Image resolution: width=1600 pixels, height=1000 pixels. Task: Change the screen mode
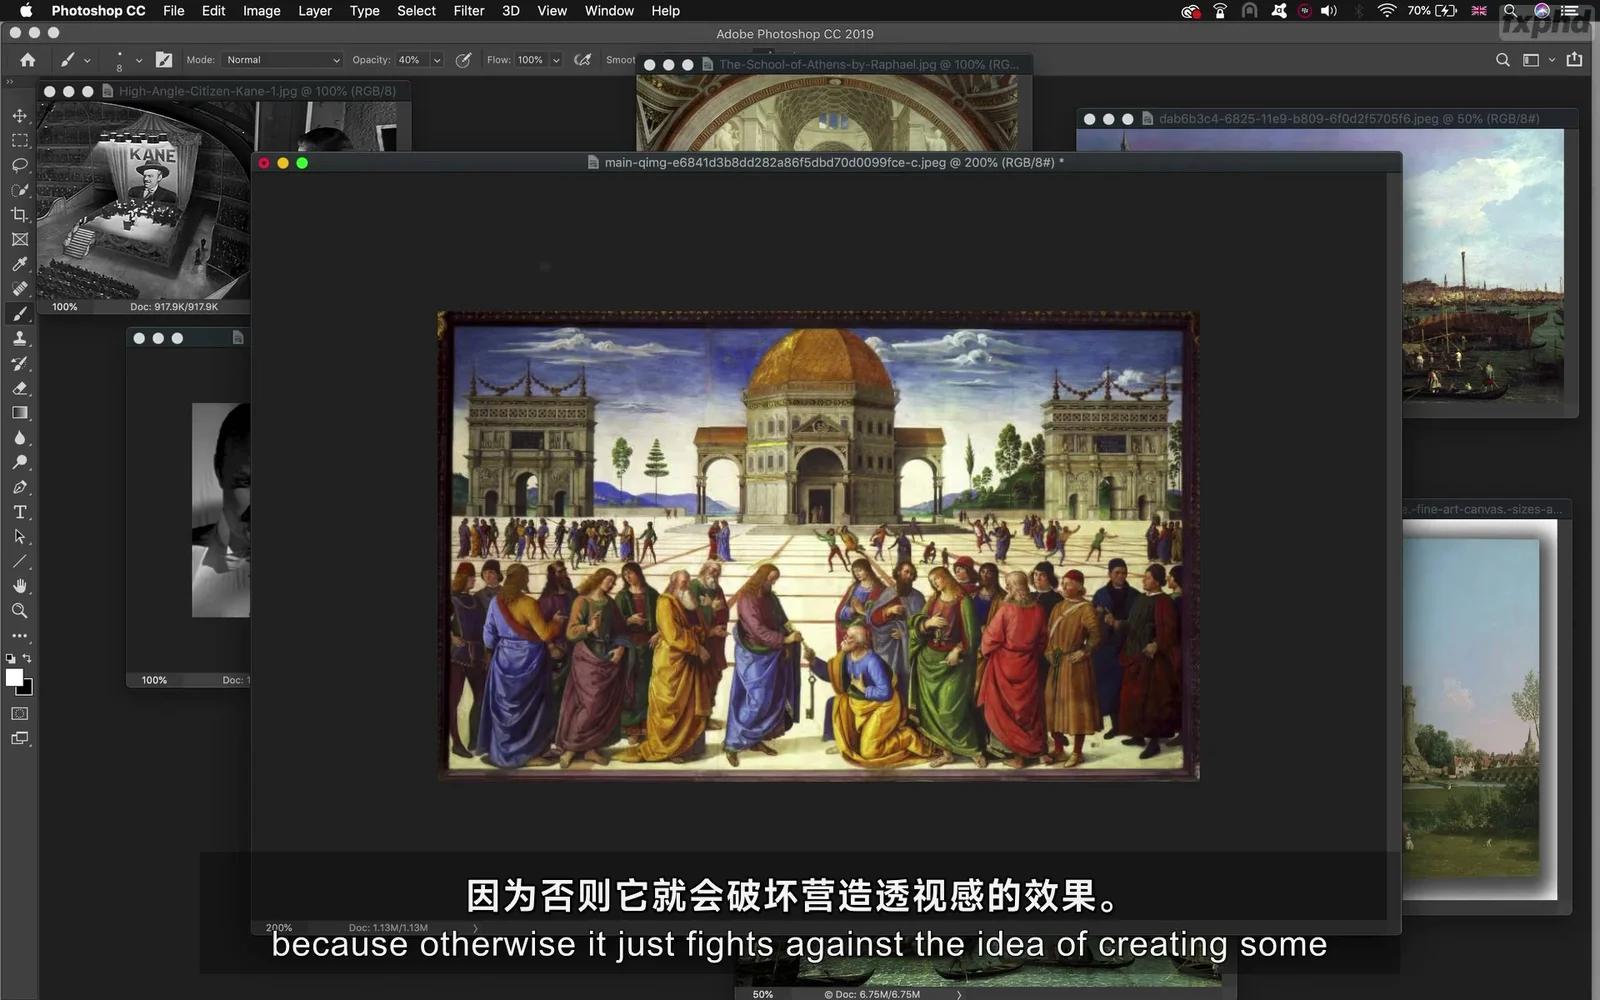coord(19,739)
